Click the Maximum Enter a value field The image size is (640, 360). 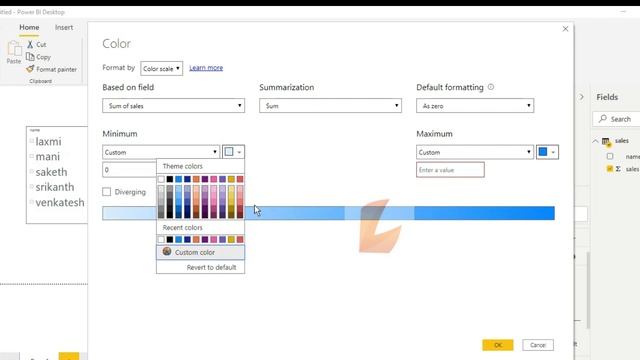click(450, 170)
